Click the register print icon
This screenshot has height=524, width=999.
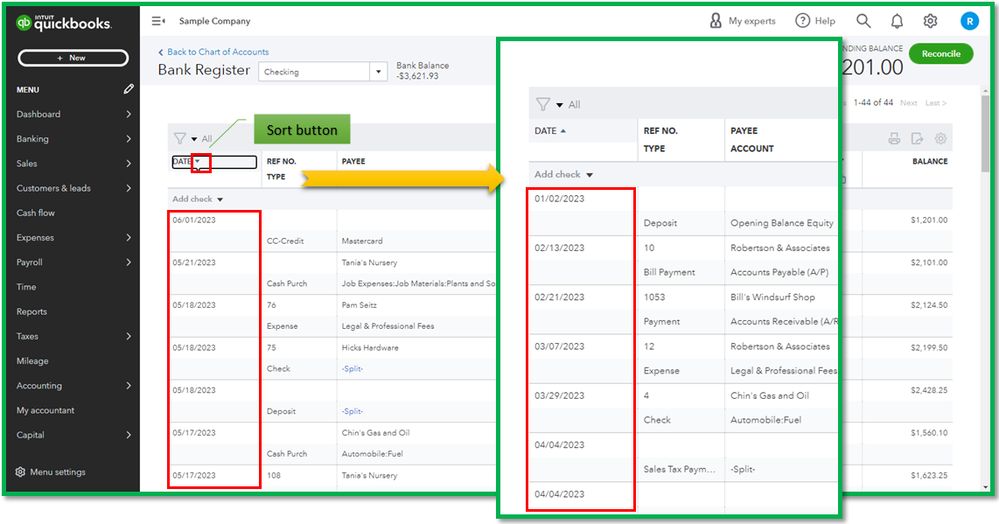coord(894,138)
